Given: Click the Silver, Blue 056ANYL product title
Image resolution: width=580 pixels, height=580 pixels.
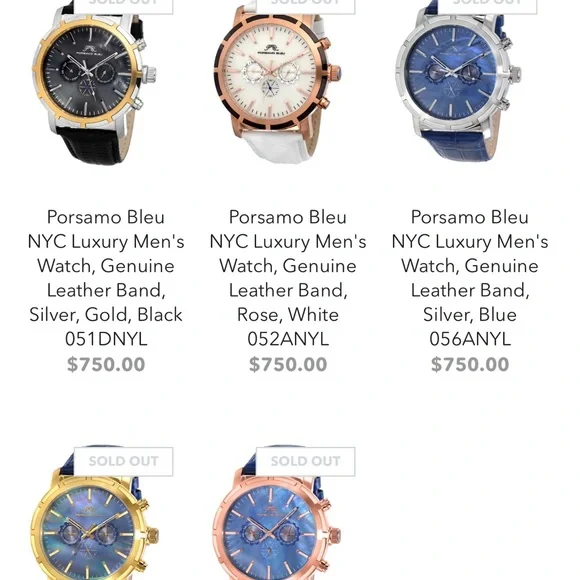Looking at the screenshot, I should pos(470,278).
